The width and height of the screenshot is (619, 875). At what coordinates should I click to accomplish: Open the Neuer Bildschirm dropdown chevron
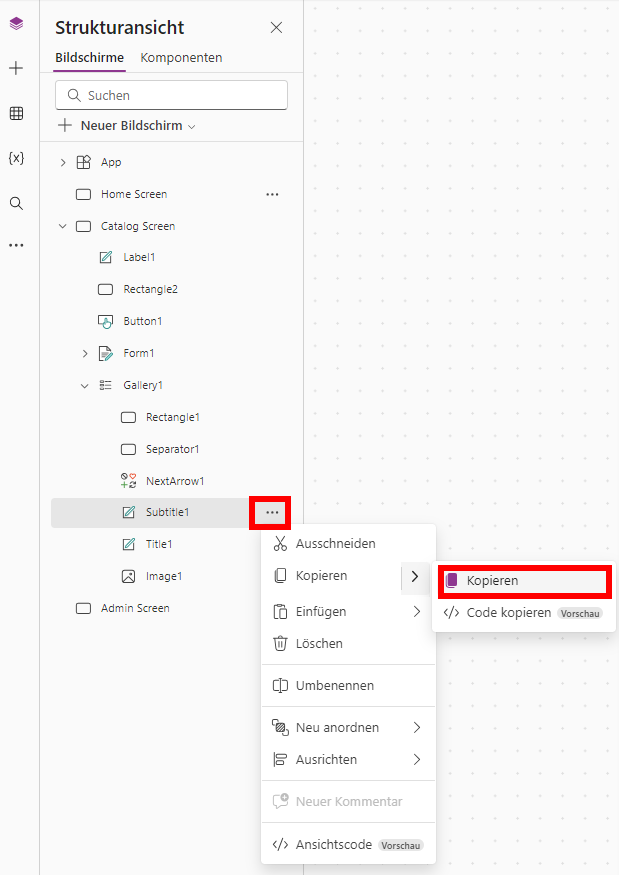point(192,127)
